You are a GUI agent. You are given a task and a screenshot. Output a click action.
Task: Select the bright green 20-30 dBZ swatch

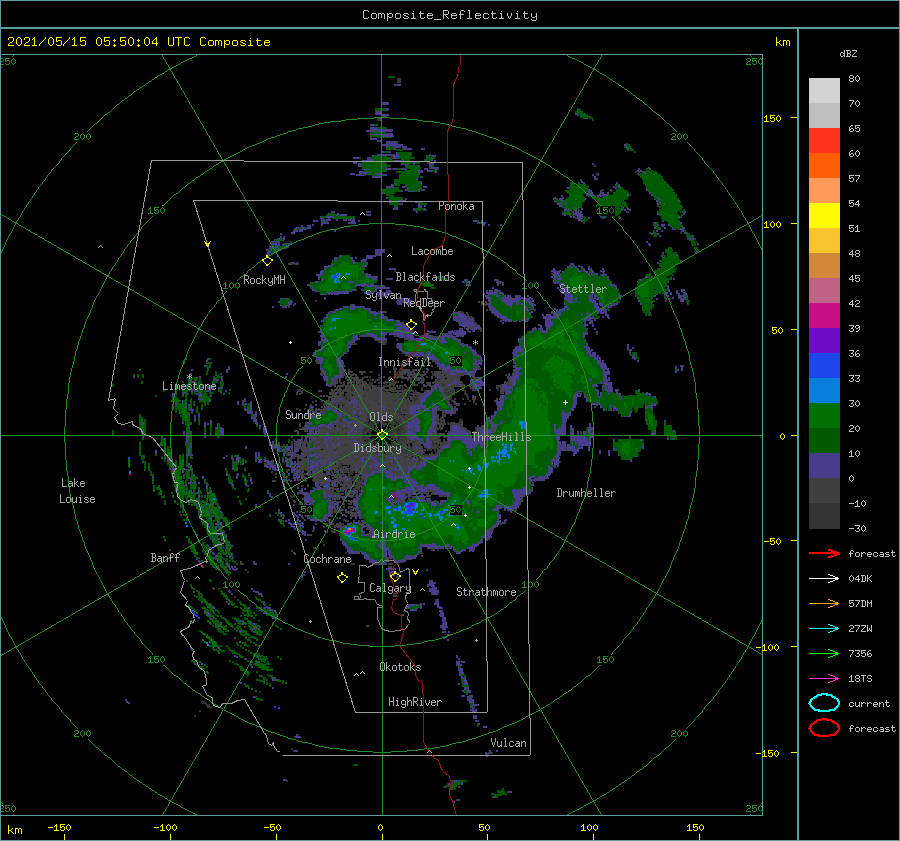click(x=824, y=416)
